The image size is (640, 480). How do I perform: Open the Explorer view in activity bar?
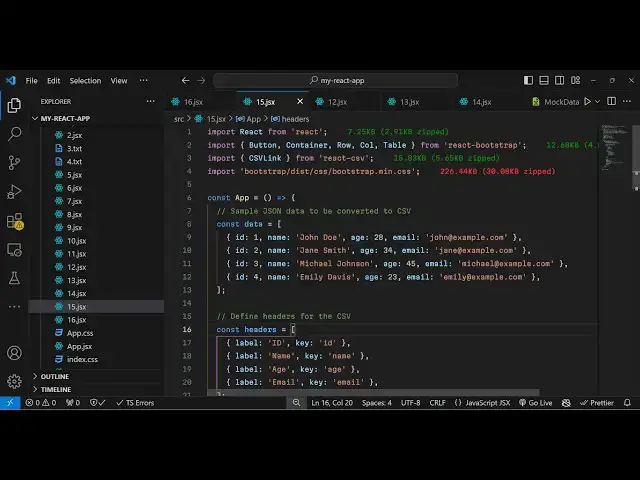(x=14, y=105)
